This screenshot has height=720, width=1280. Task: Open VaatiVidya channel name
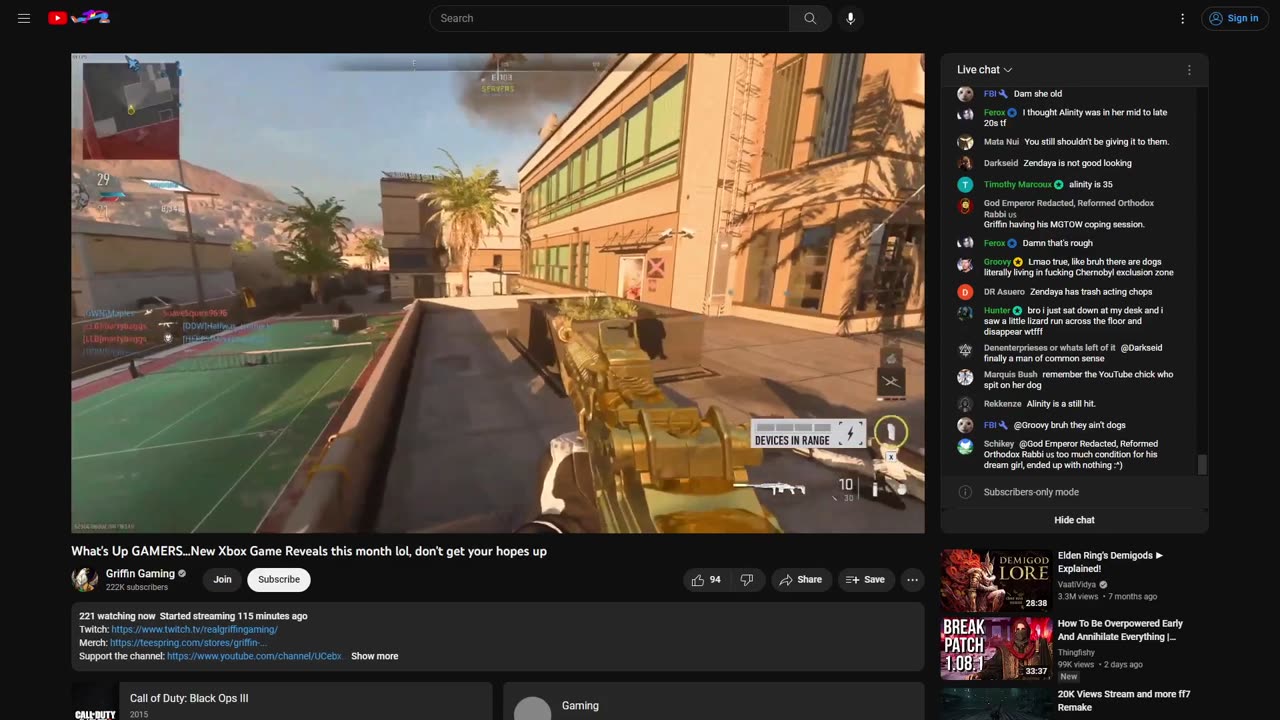click(1077, 585)
